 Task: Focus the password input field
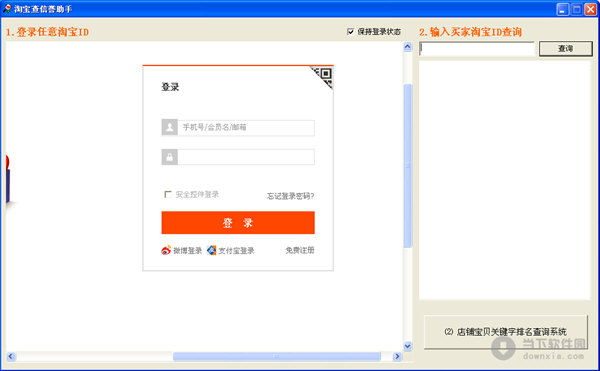coord(246,157)
